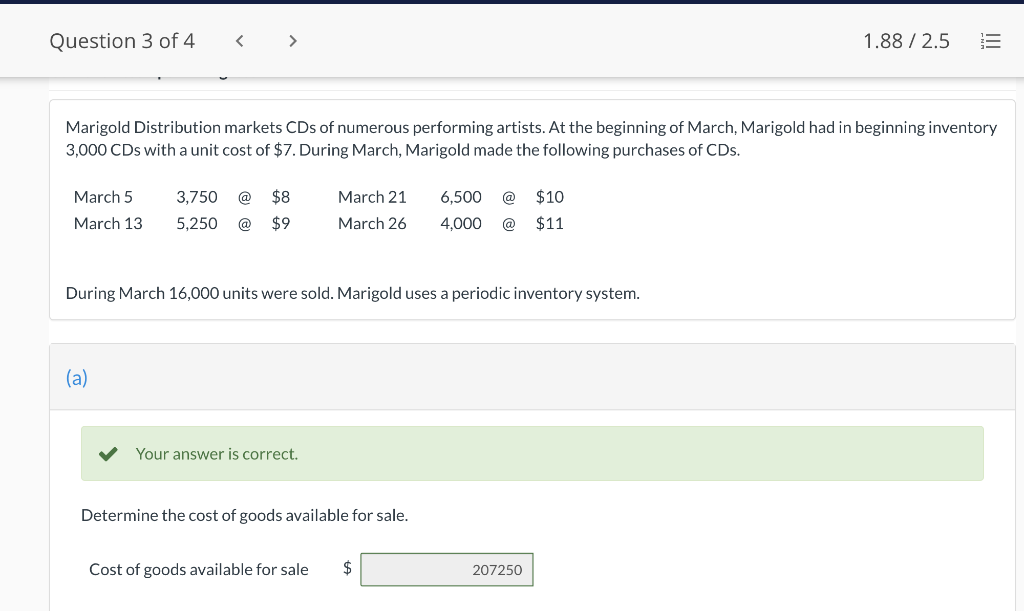Click the unit cost '$8'
The image size is (1024, 611).
pyautogui.click(x=281, y=197)
